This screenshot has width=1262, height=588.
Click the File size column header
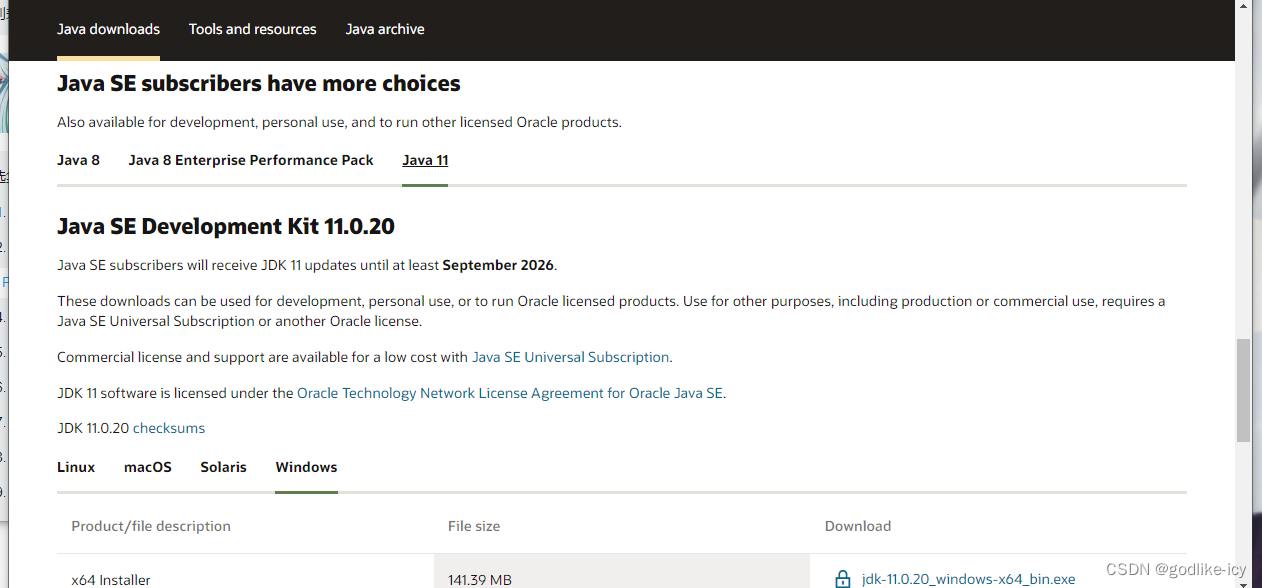coord(474,526)
